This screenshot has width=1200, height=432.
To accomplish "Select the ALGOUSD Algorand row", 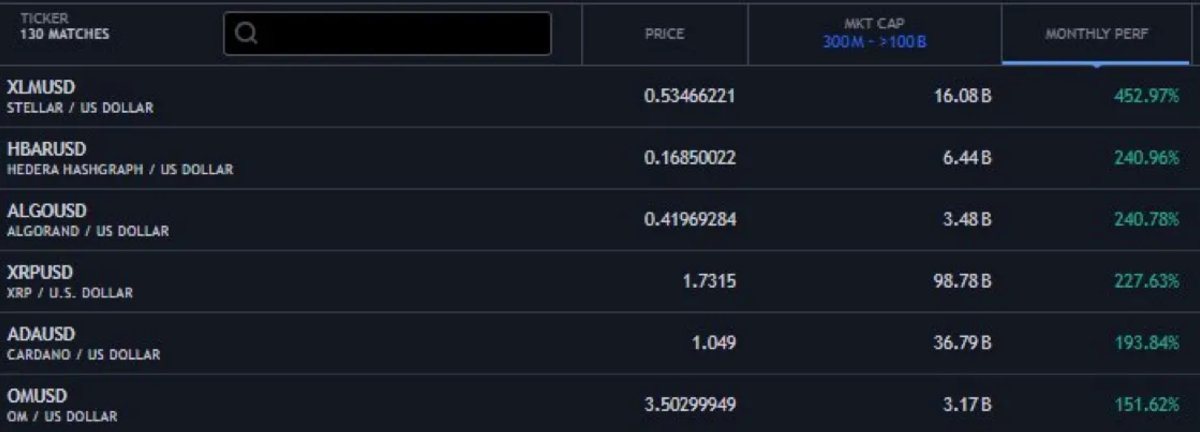I will (600, 220).
